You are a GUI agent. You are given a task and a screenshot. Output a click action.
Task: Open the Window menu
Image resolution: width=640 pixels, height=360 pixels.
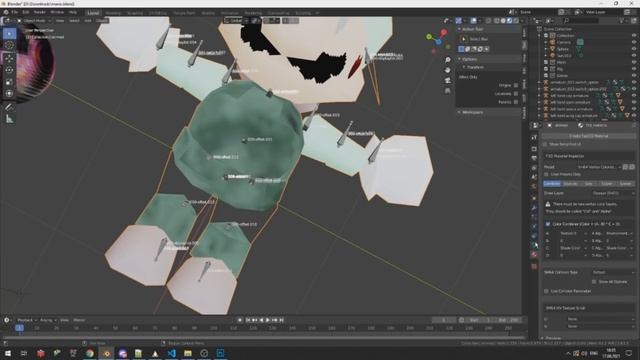tap(57, 12)
